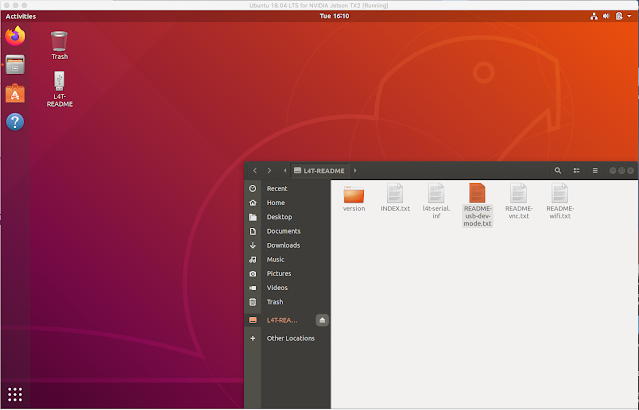Screen dimensions: 639x410
Task: Open the Activities overview
Action: [x=21, y=16]
